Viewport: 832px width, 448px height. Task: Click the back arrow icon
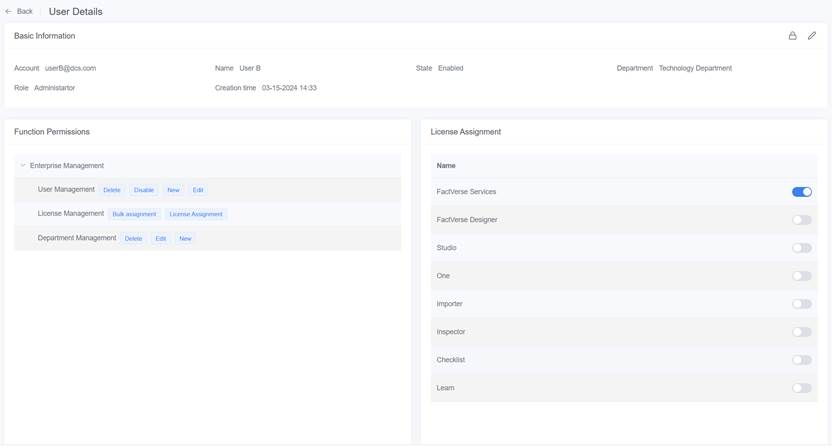tap(9, 12)
